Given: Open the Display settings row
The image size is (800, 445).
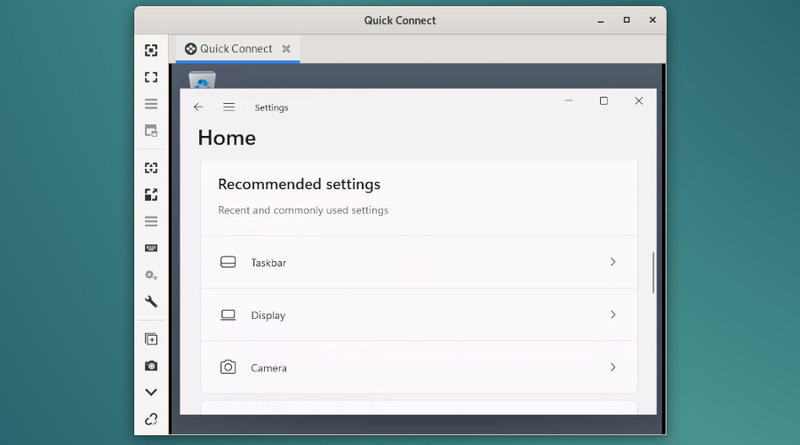Looking at the screenshot, I should coord(419,315).
